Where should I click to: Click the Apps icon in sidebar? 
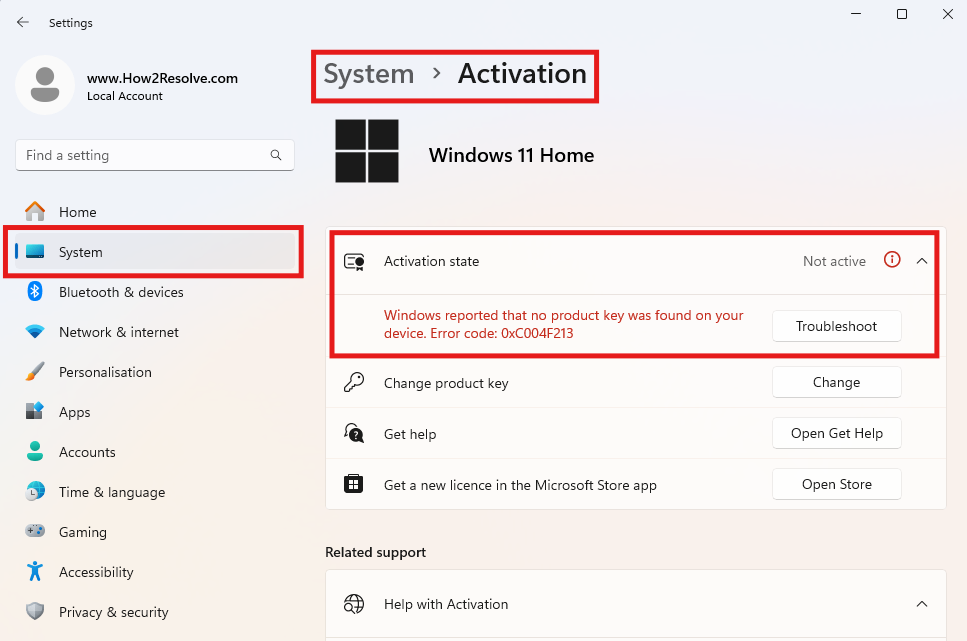35,411
